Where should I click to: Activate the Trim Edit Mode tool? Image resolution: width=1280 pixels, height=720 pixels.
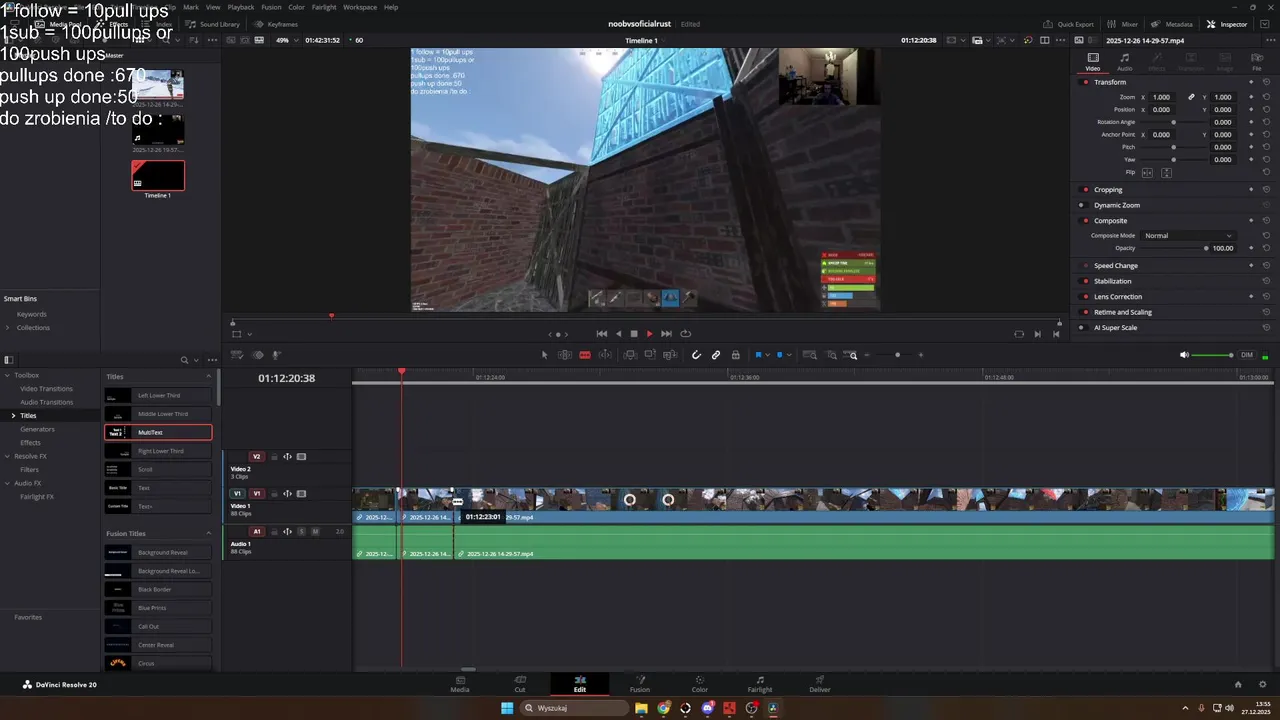click(x=565, y=355)
